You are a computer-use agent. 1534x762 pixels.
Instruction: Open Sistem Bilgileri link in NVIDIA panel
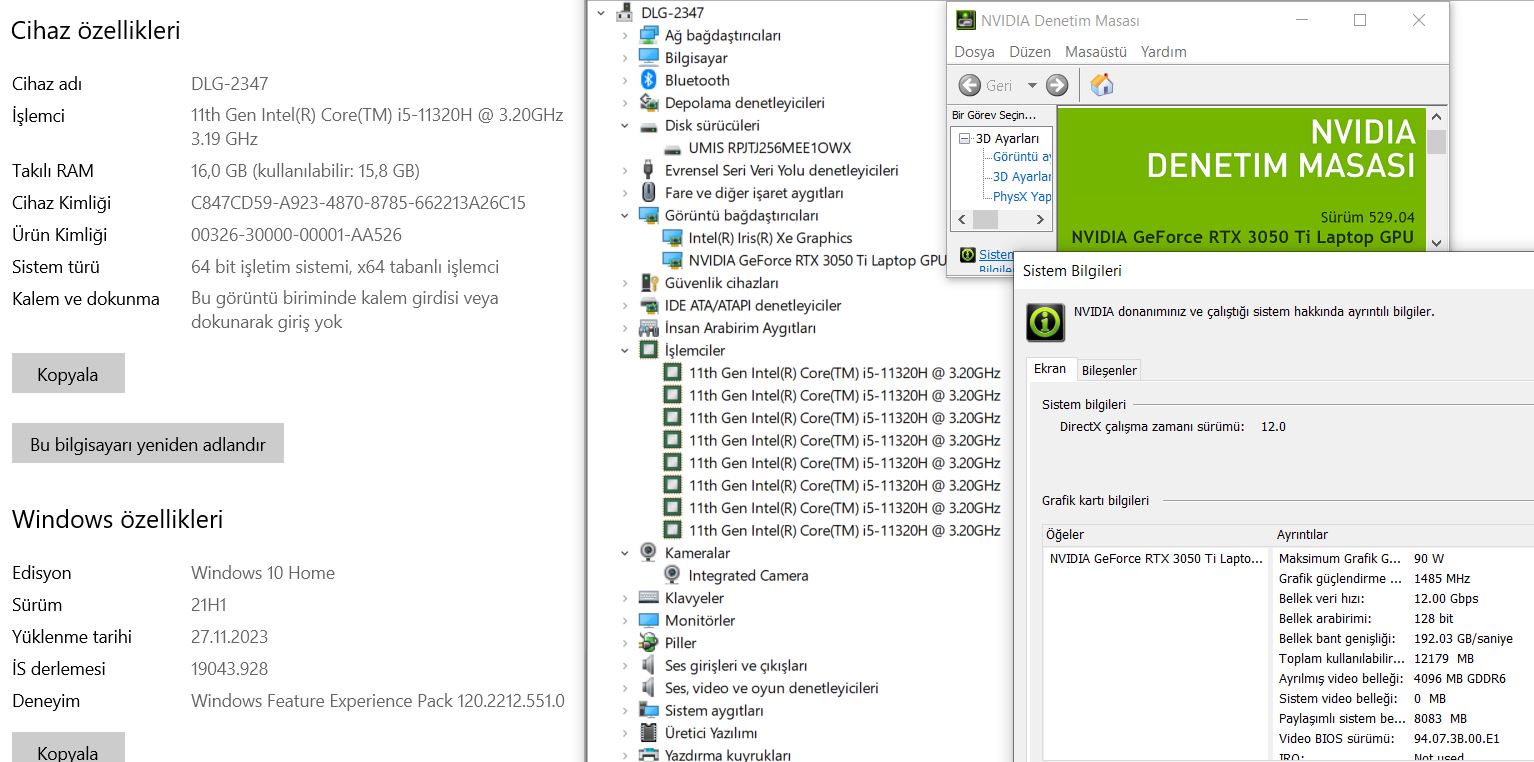pos(996,255)
